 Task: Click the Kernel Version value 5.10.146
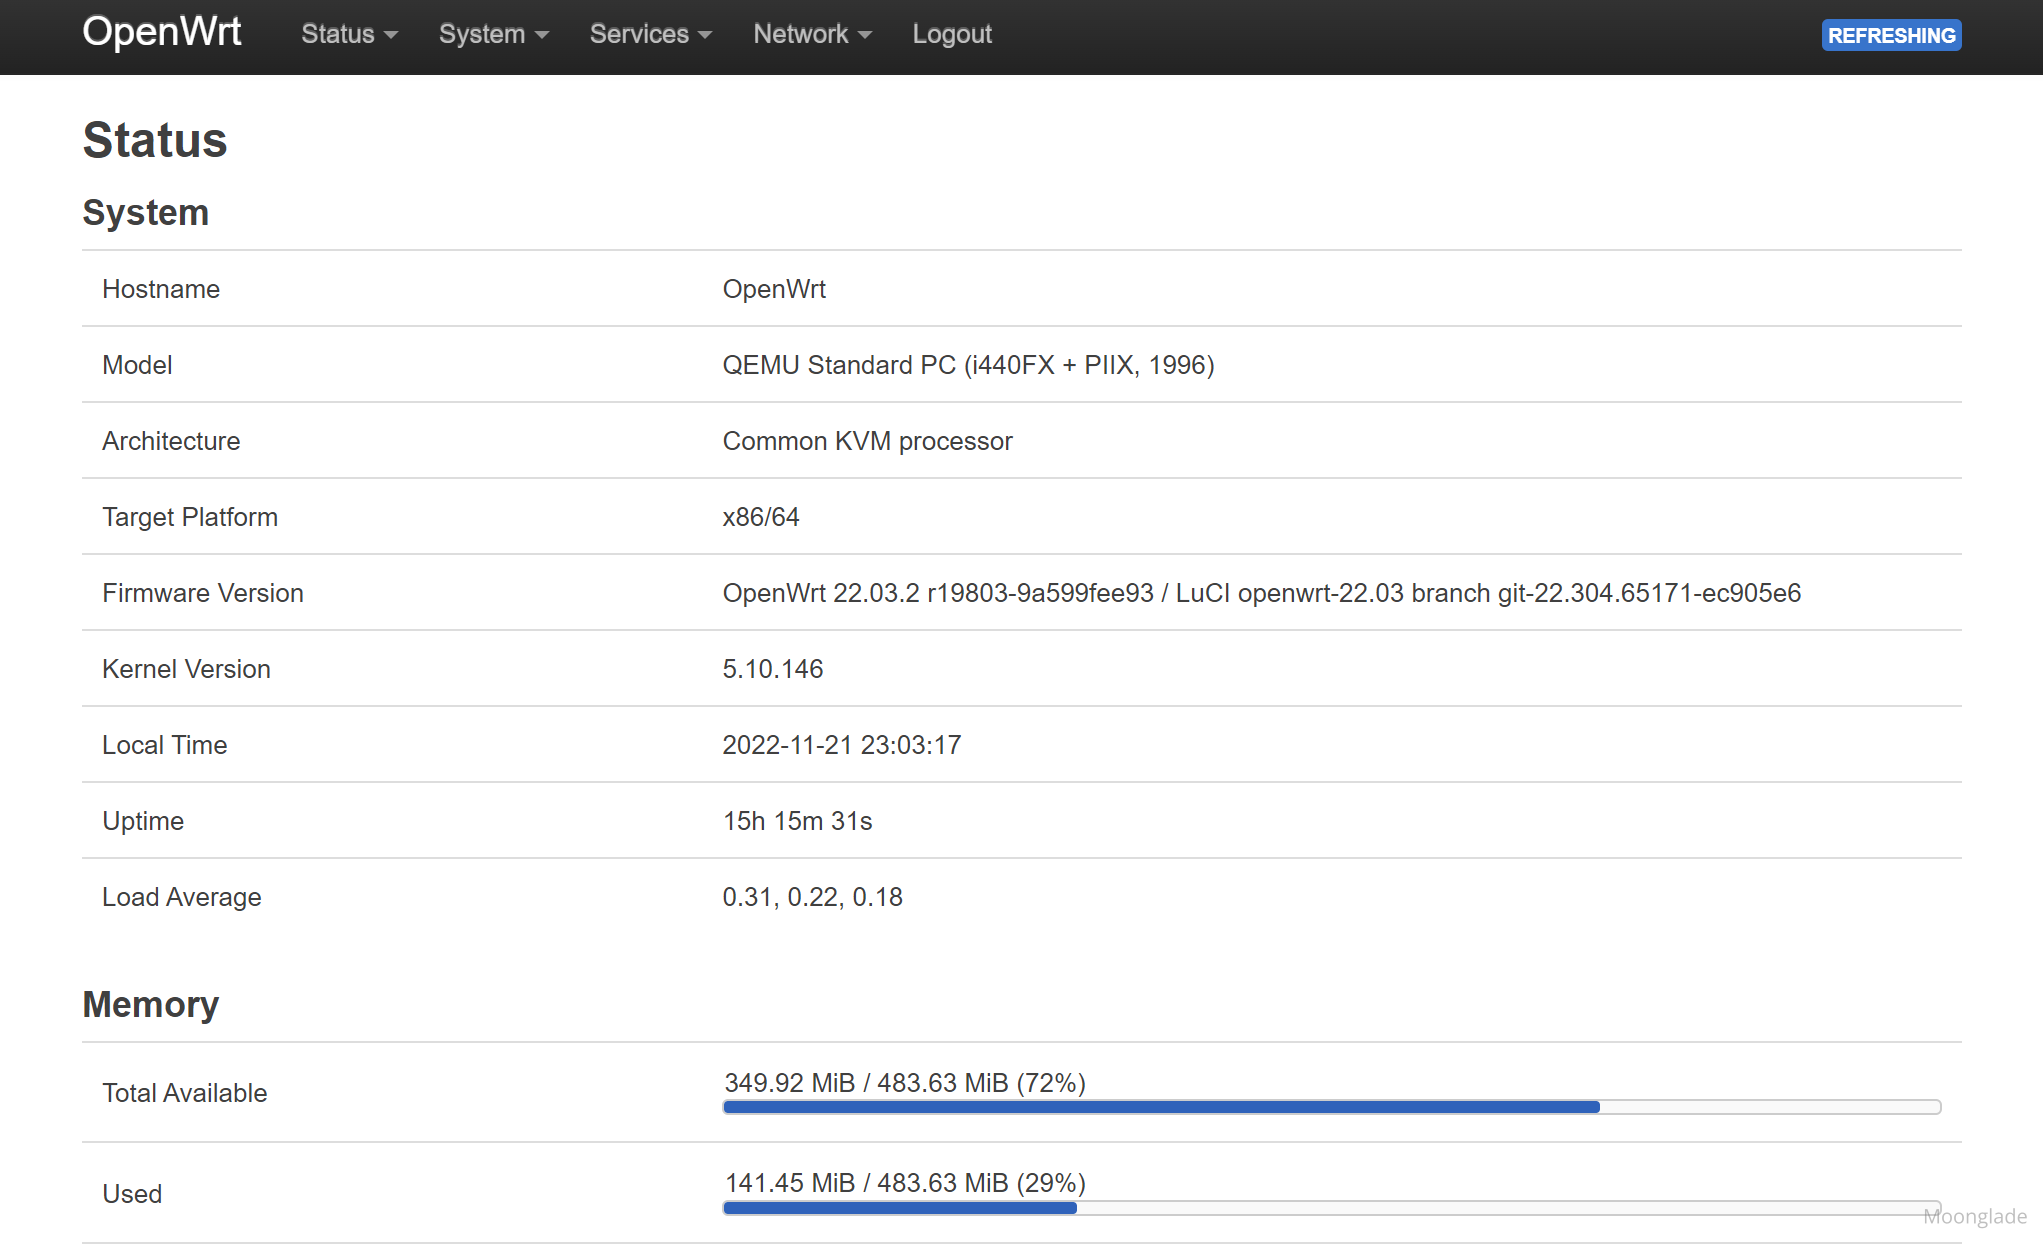(772, 669)
